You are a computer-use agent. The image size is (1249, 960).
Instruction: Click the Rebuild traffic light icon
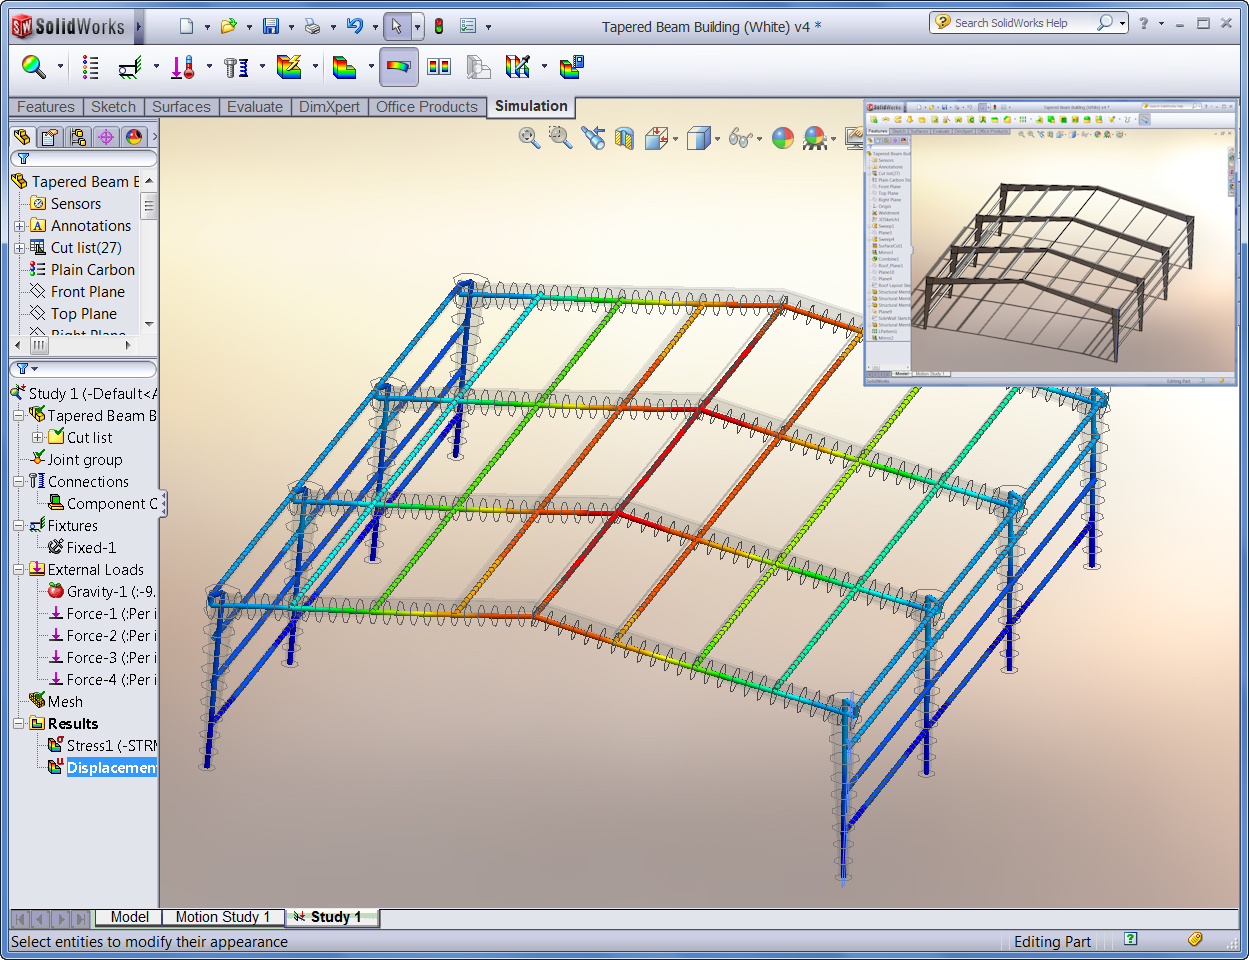(438, 27)
